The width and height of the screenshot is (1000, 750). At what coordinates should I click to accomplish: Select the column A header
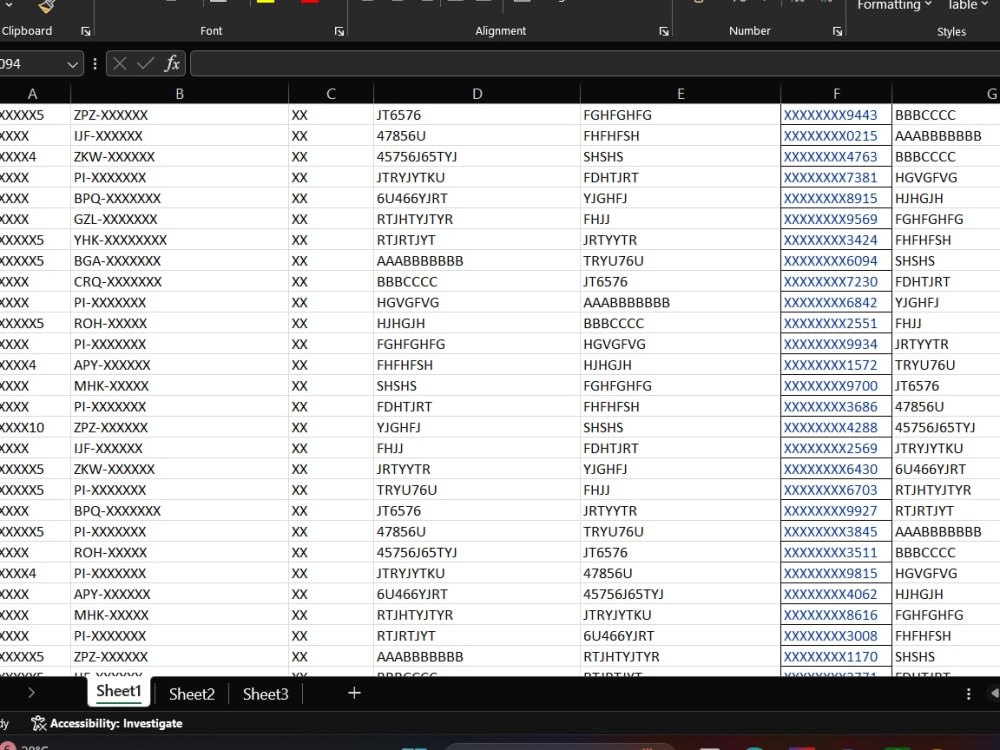[x=33, y=94]
